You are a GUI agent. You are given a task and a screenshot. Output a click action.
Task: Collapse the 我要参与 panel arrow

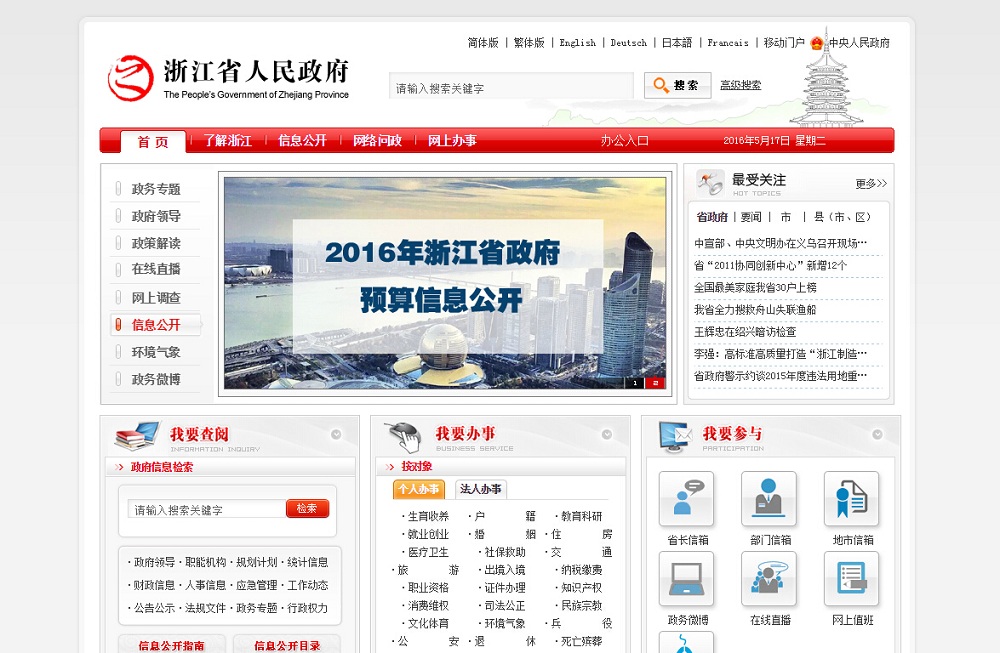878,434
